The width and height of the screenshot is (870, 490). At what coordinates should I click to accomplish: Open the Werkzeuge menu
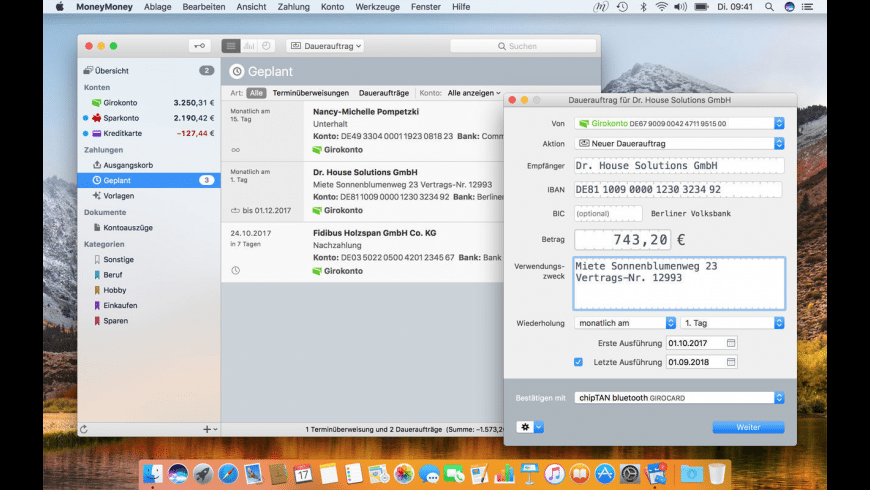point(377,6)
